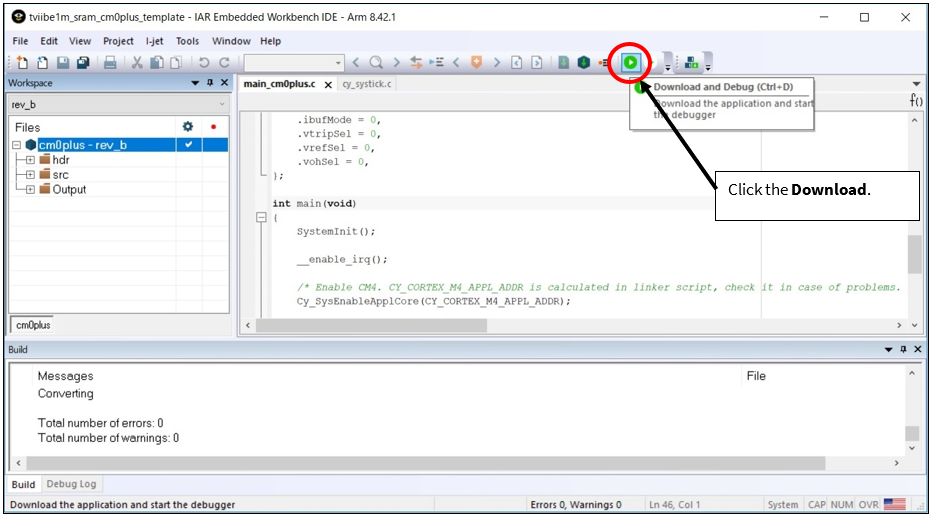The height and width of the screenshot is (518, 934).
Task: Pin the Workspace panel
Action: click(x=210, y=83)
